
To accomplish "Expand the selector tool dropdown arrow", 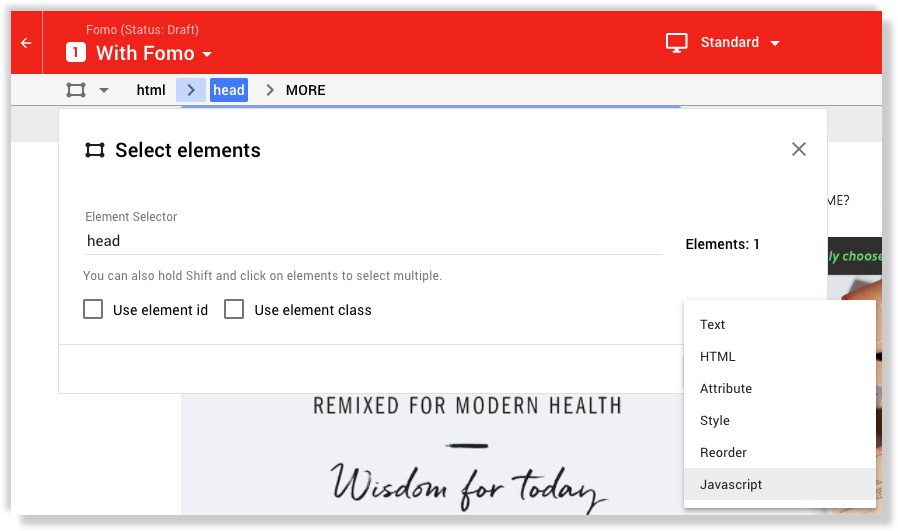I will point(104,90).
